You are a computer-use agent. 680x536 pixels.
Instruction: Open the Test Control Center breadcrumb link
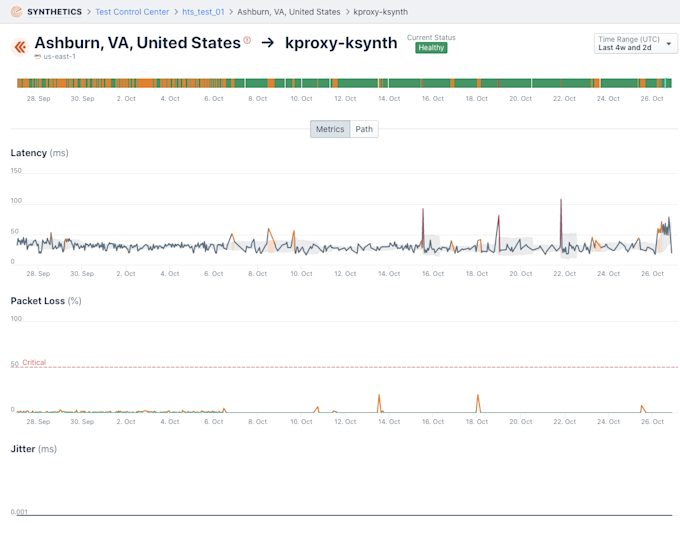click(132, 12)
